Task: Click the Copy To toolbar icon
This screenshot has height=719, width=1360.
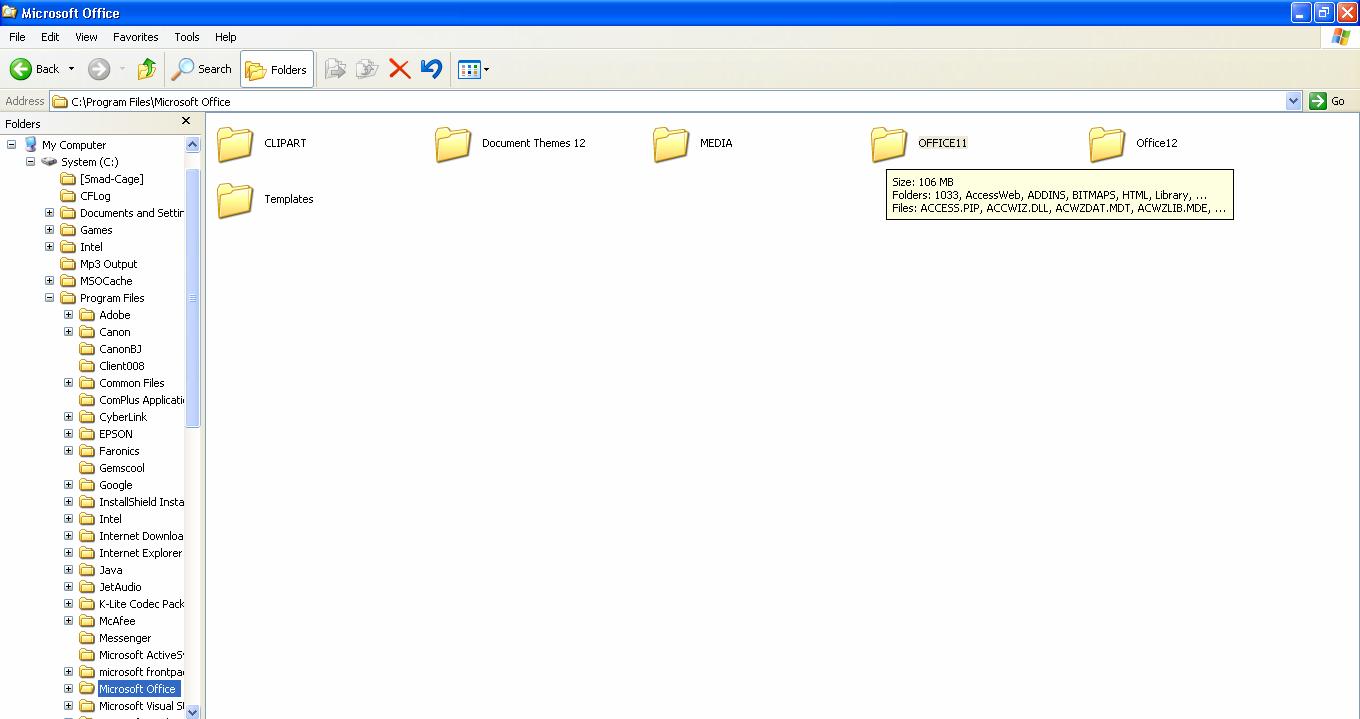Action: coord(367,69)
